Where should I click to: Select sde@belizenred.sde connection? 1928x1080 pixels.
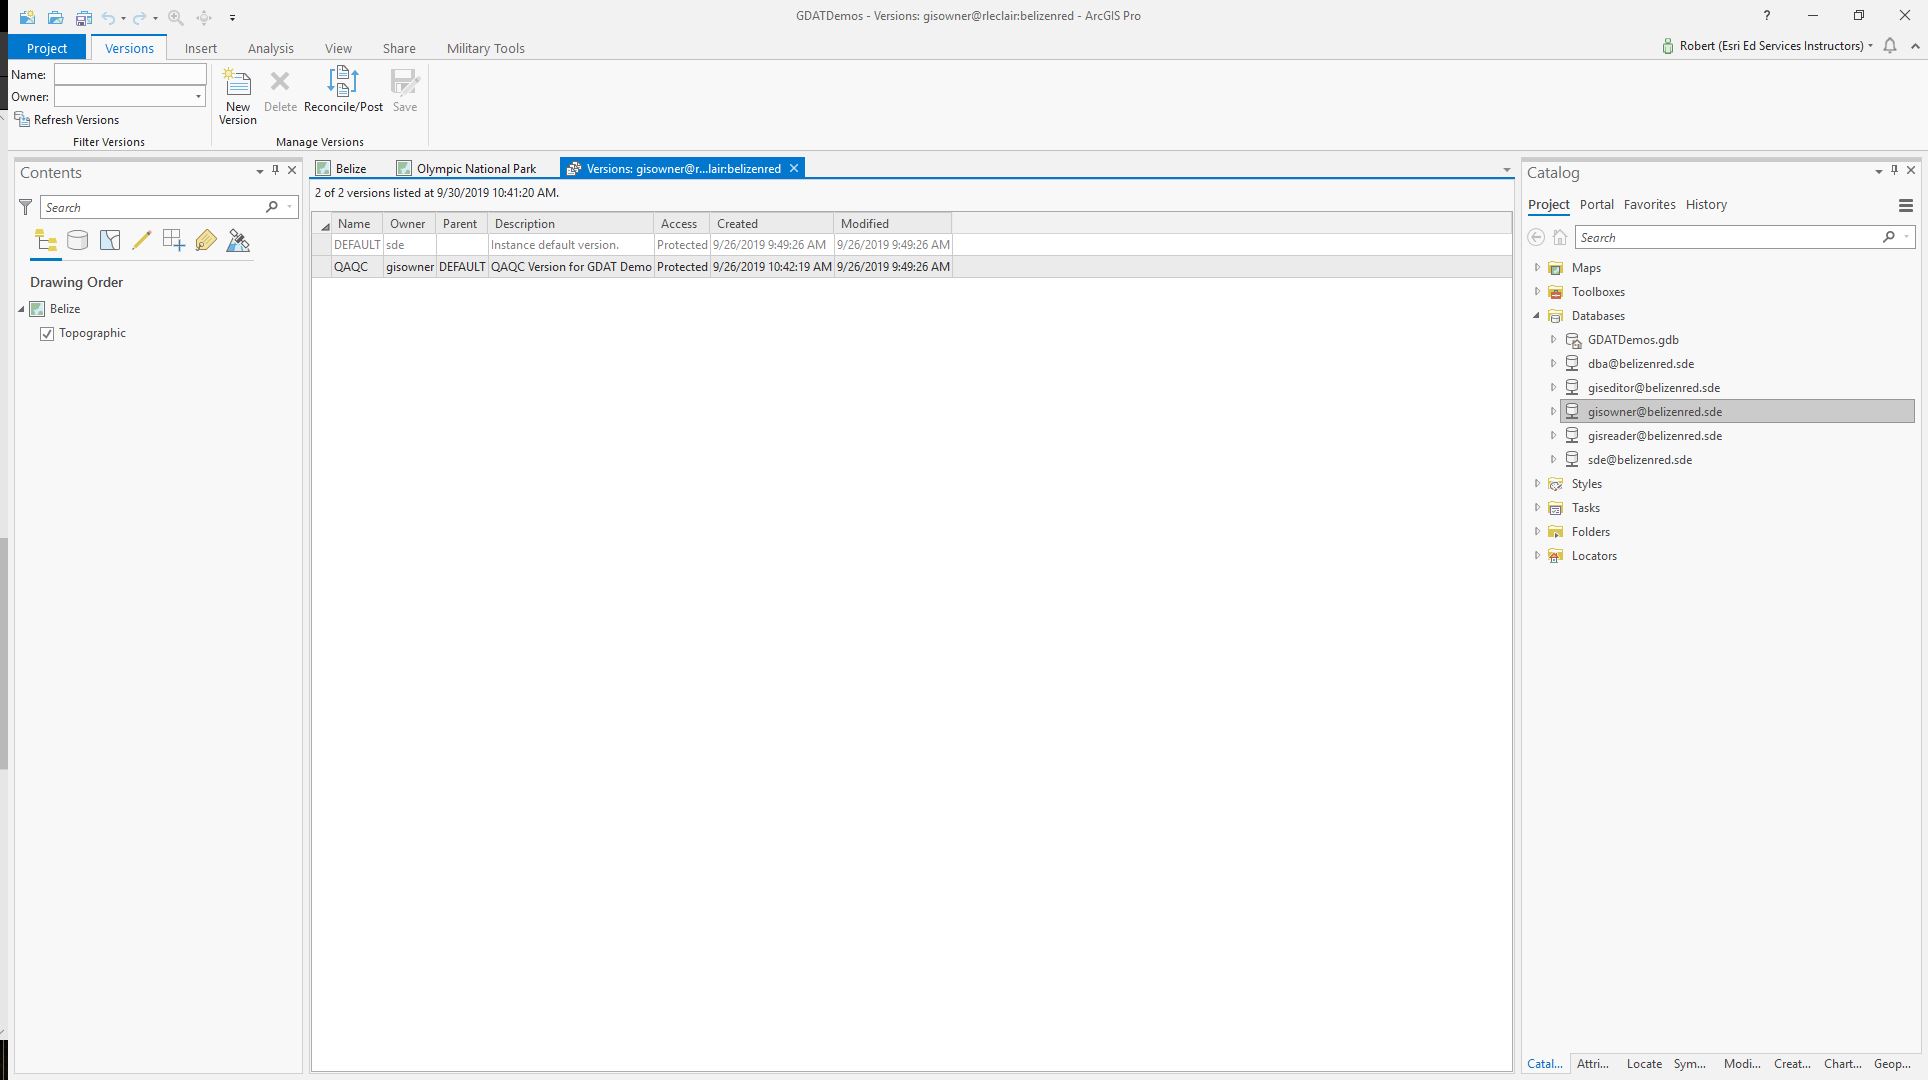point(1640,460)
